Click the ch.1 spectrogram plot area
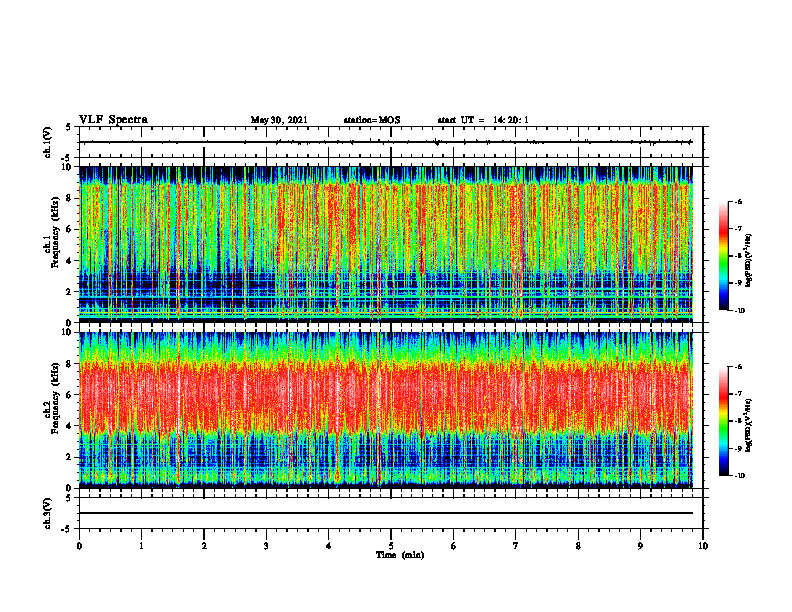792x612 pixels. (x=386, y=244)
